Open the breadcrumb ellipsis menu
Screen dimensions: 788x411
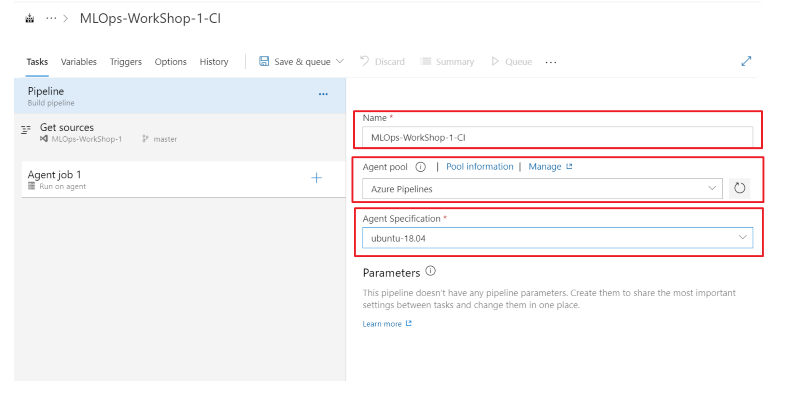click(51, 19)
